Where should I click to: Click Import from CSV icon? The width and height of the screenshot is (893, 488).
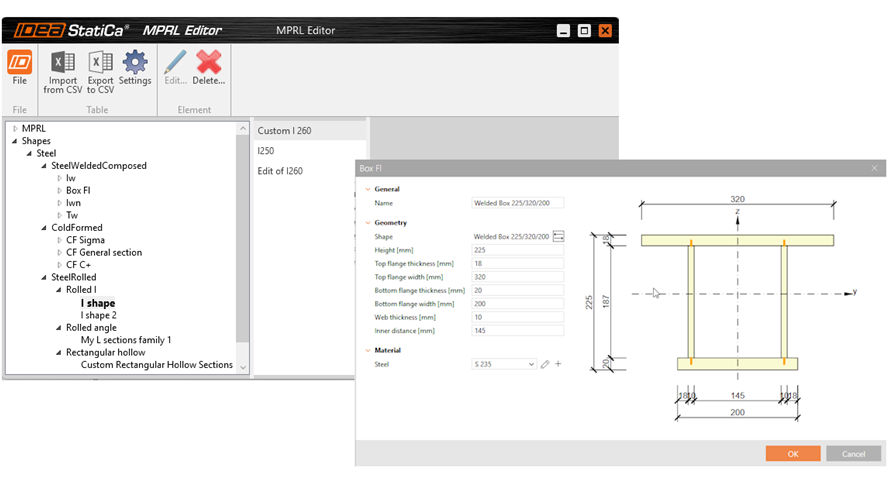tap(63, 64)
